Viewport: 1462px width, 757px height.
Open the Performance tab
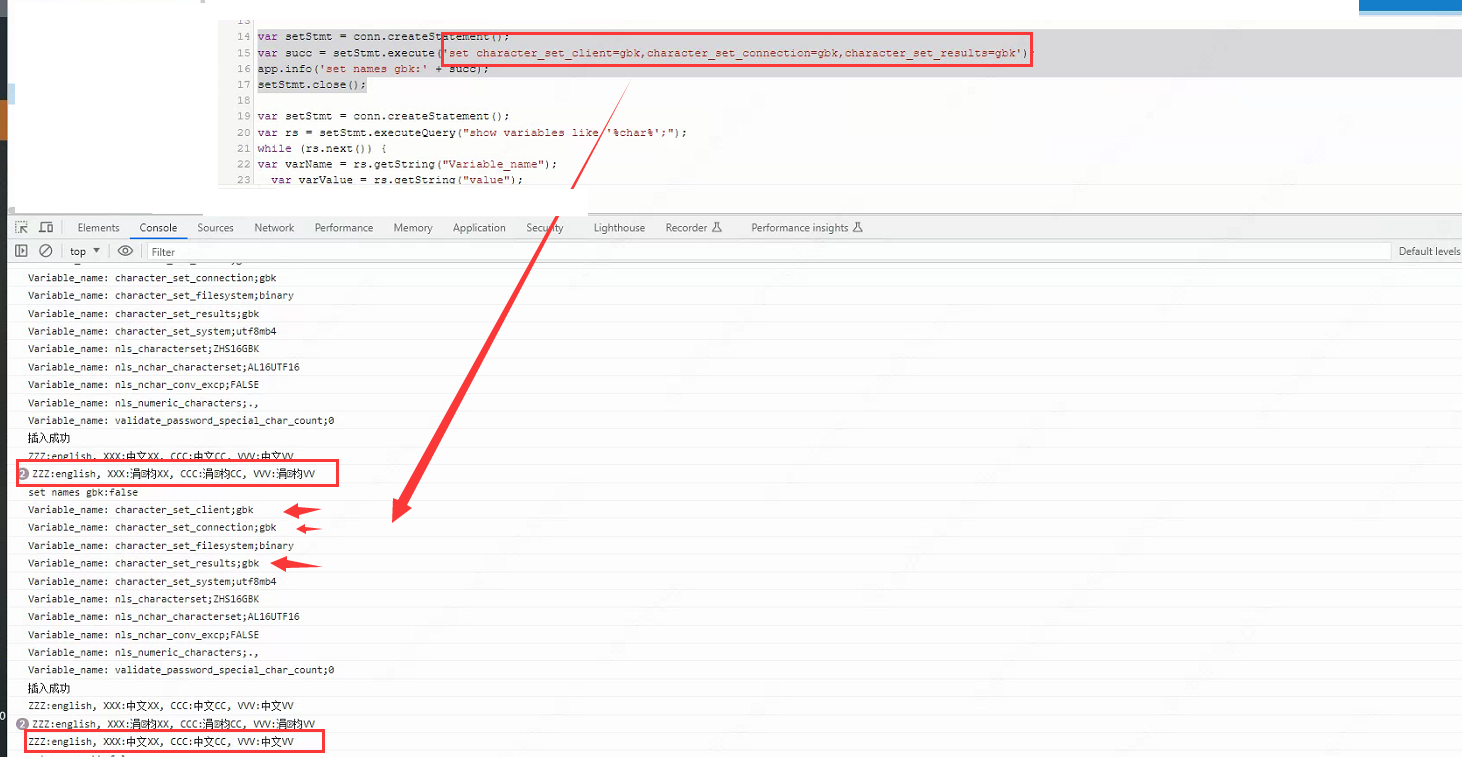click(344, 228)
